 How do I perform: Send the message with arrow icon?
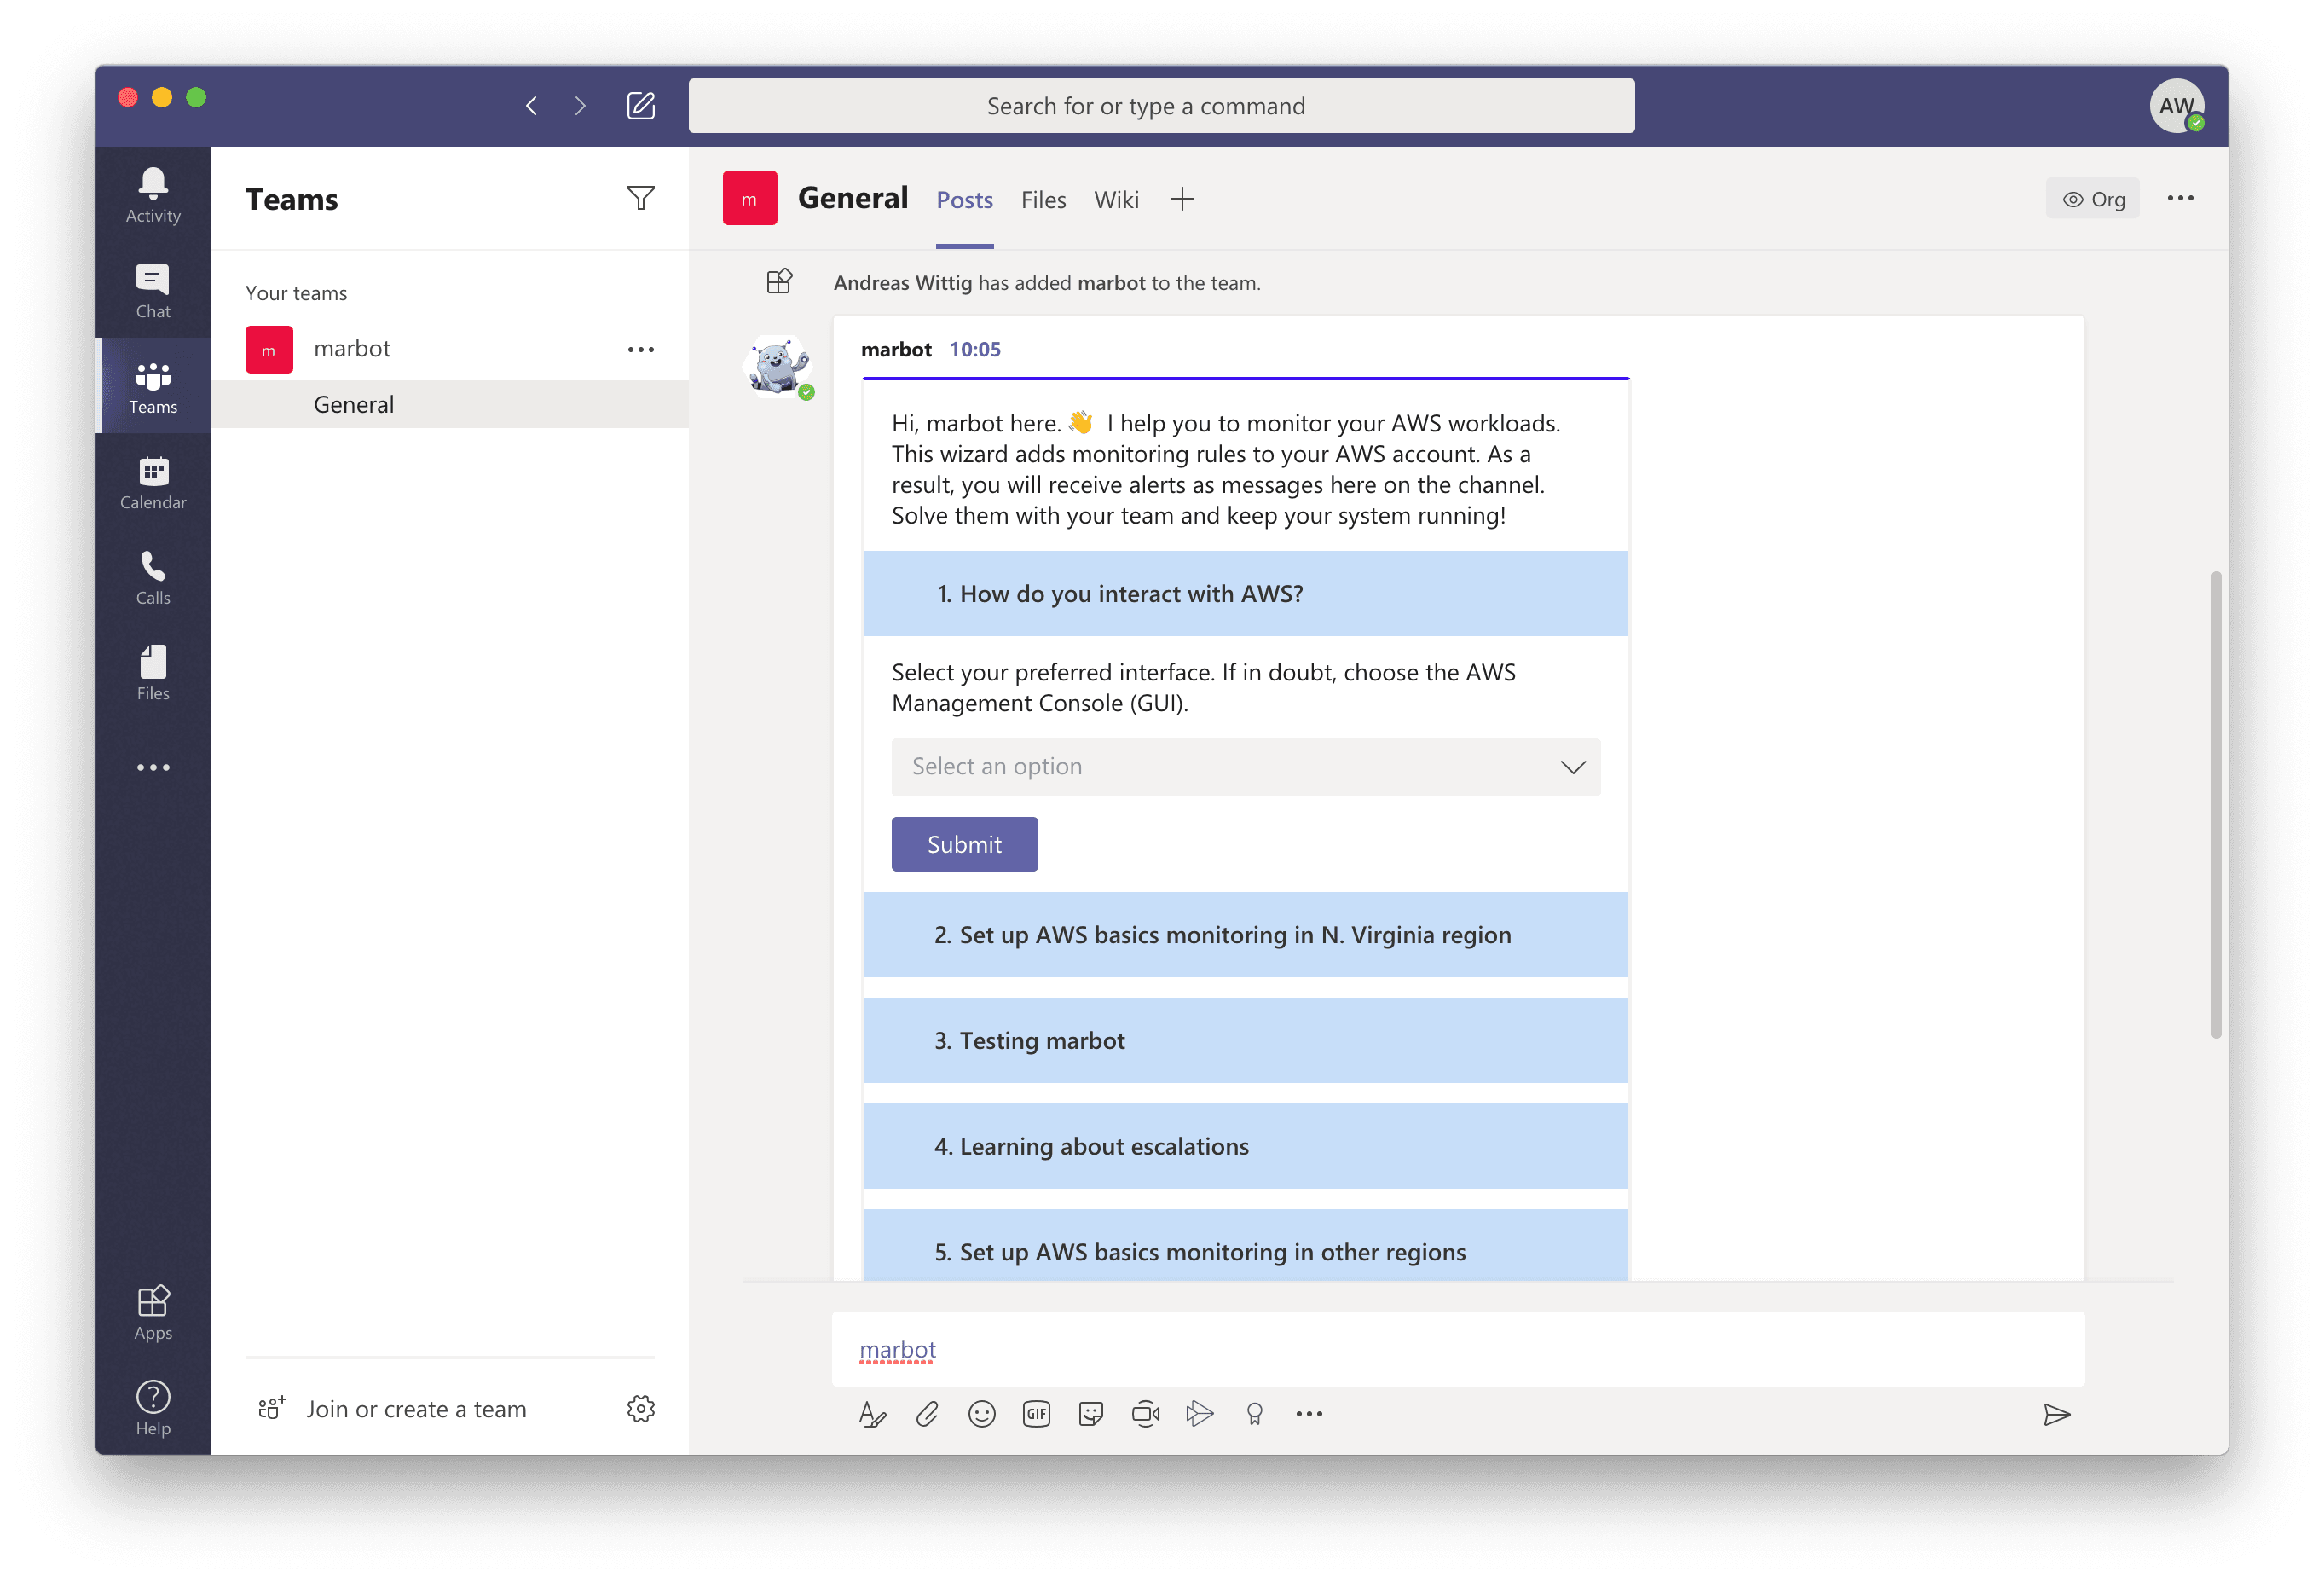tap(2056, 1413)
